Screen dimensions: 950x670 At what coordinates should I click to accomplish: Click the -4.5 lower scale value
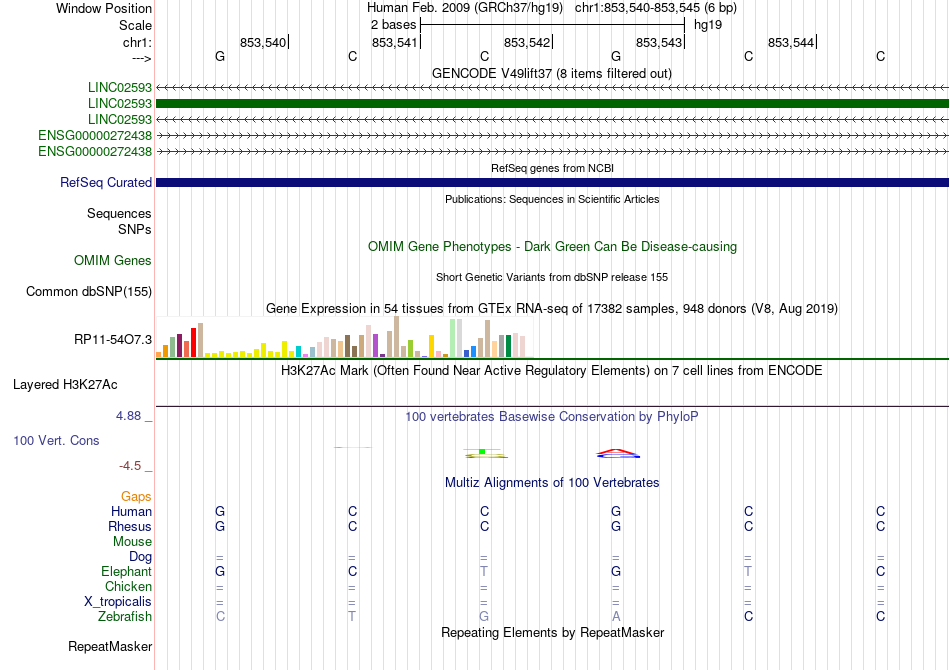tap(130, 465)
